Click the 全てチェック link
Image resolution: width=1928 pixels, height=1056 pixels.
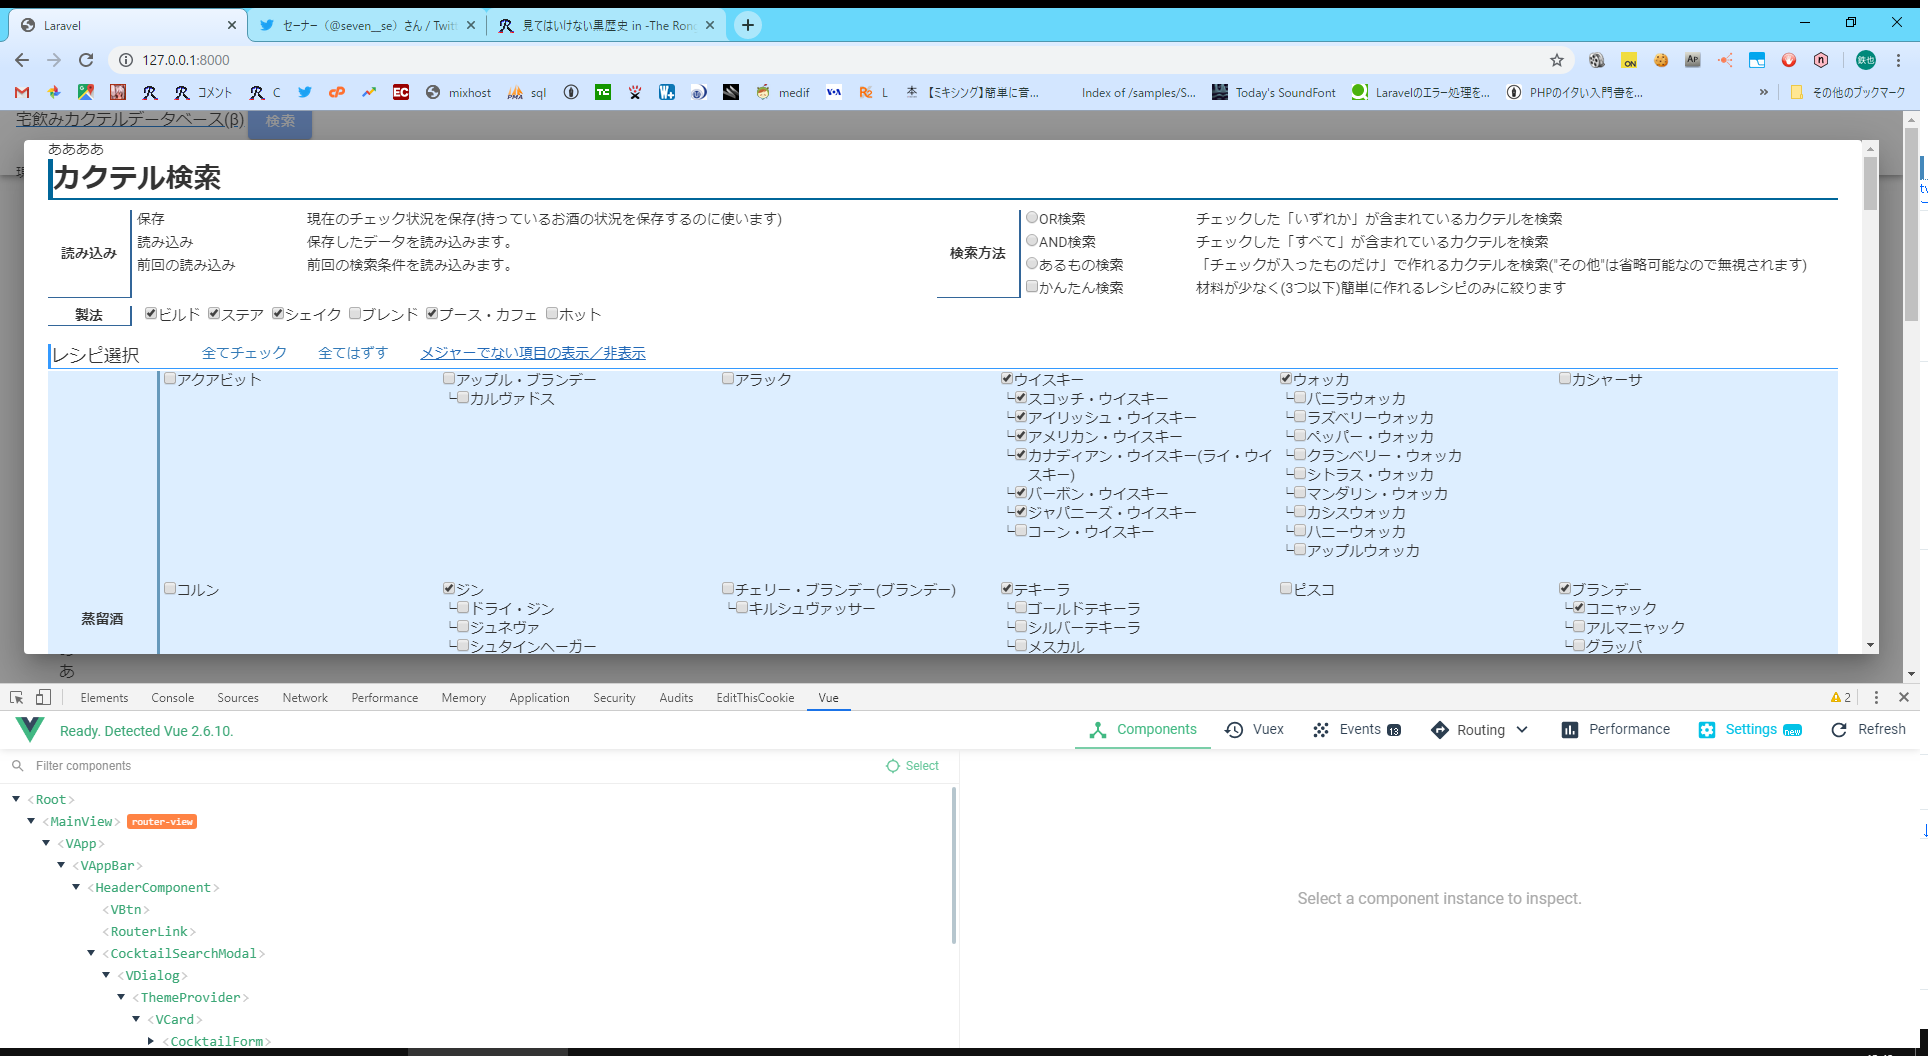tap(244, 353)
